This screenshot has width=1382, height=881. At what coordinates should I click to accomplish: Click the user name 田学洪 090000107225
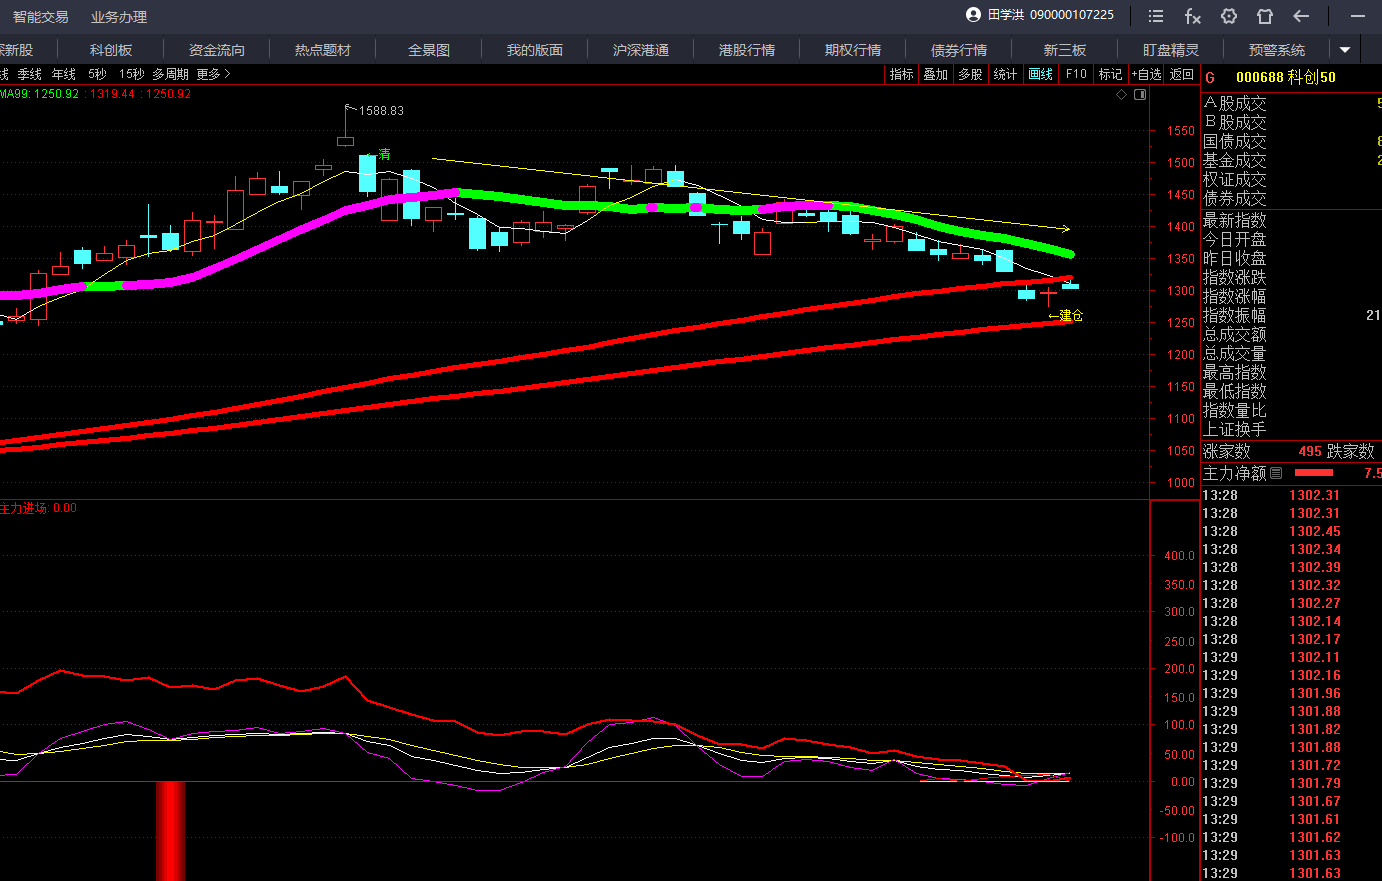[x=1051, y=15]
